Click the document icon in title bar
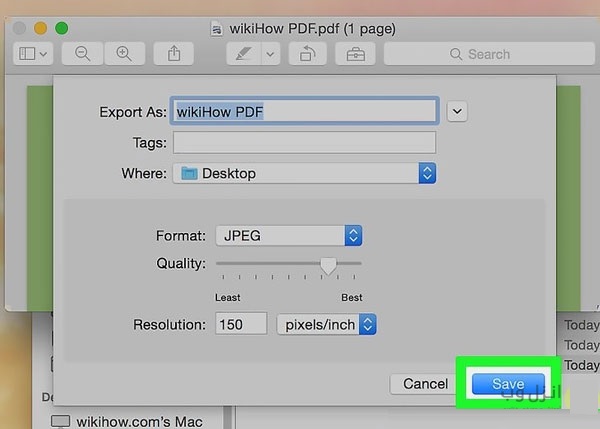Viewport: 600px width, 429px height. pos(215,28)
